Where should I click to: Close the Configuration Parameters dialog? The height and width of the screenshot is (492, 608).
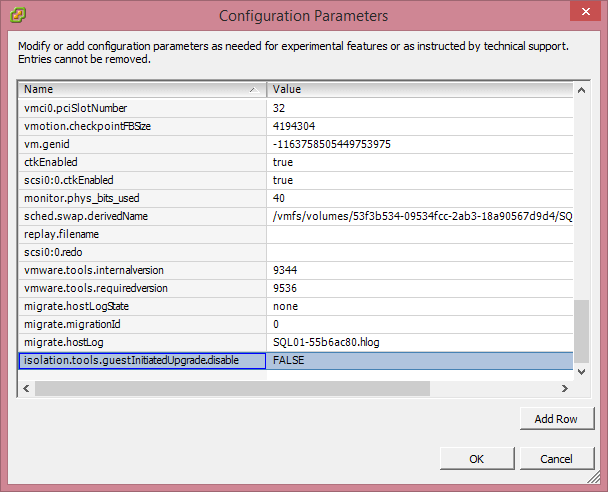tap(583, 13)
